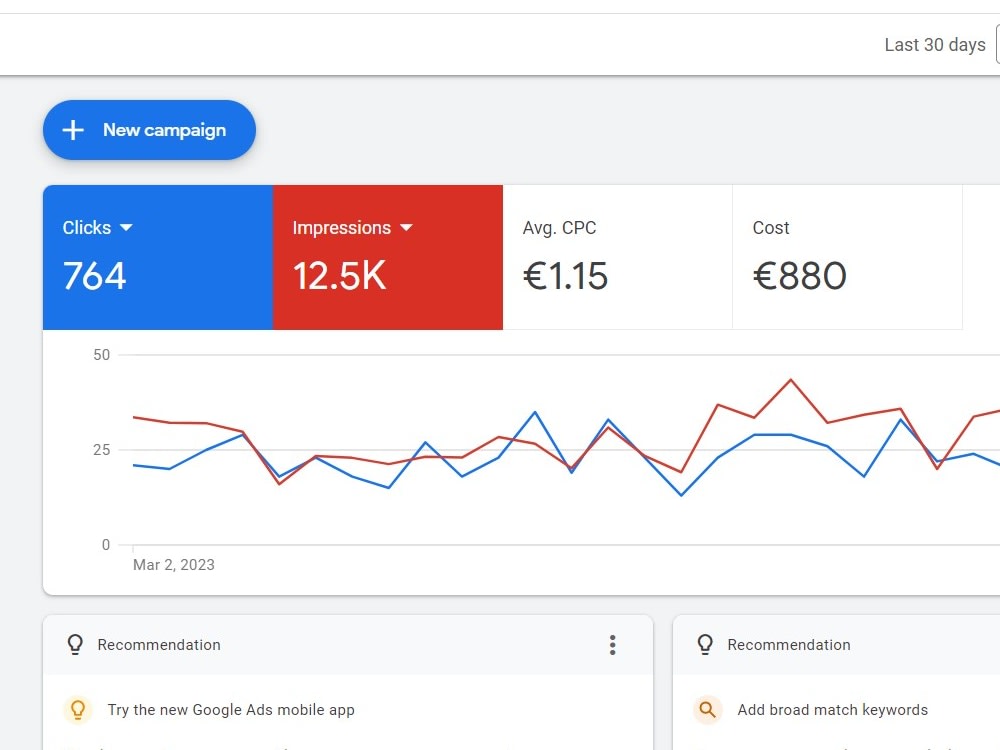Click the second 'Recommendation' card heading text
The image size is (1000, 750).
789,645
